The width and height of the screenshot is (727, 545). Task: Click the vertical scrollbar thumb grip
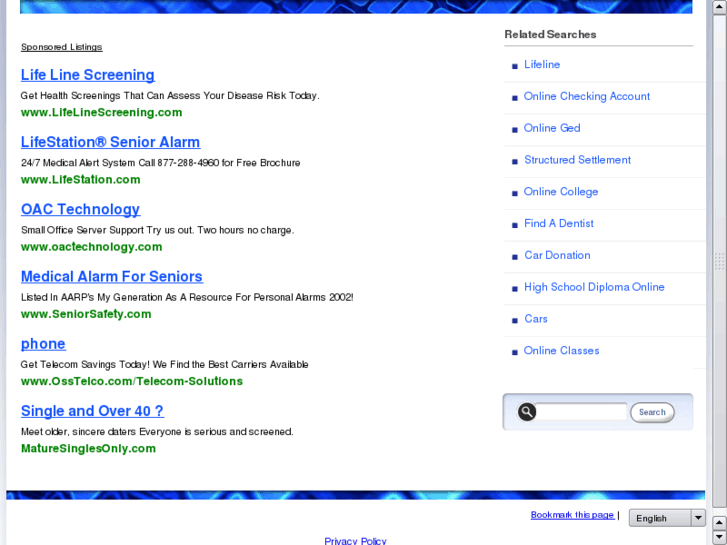click(719, 261)
